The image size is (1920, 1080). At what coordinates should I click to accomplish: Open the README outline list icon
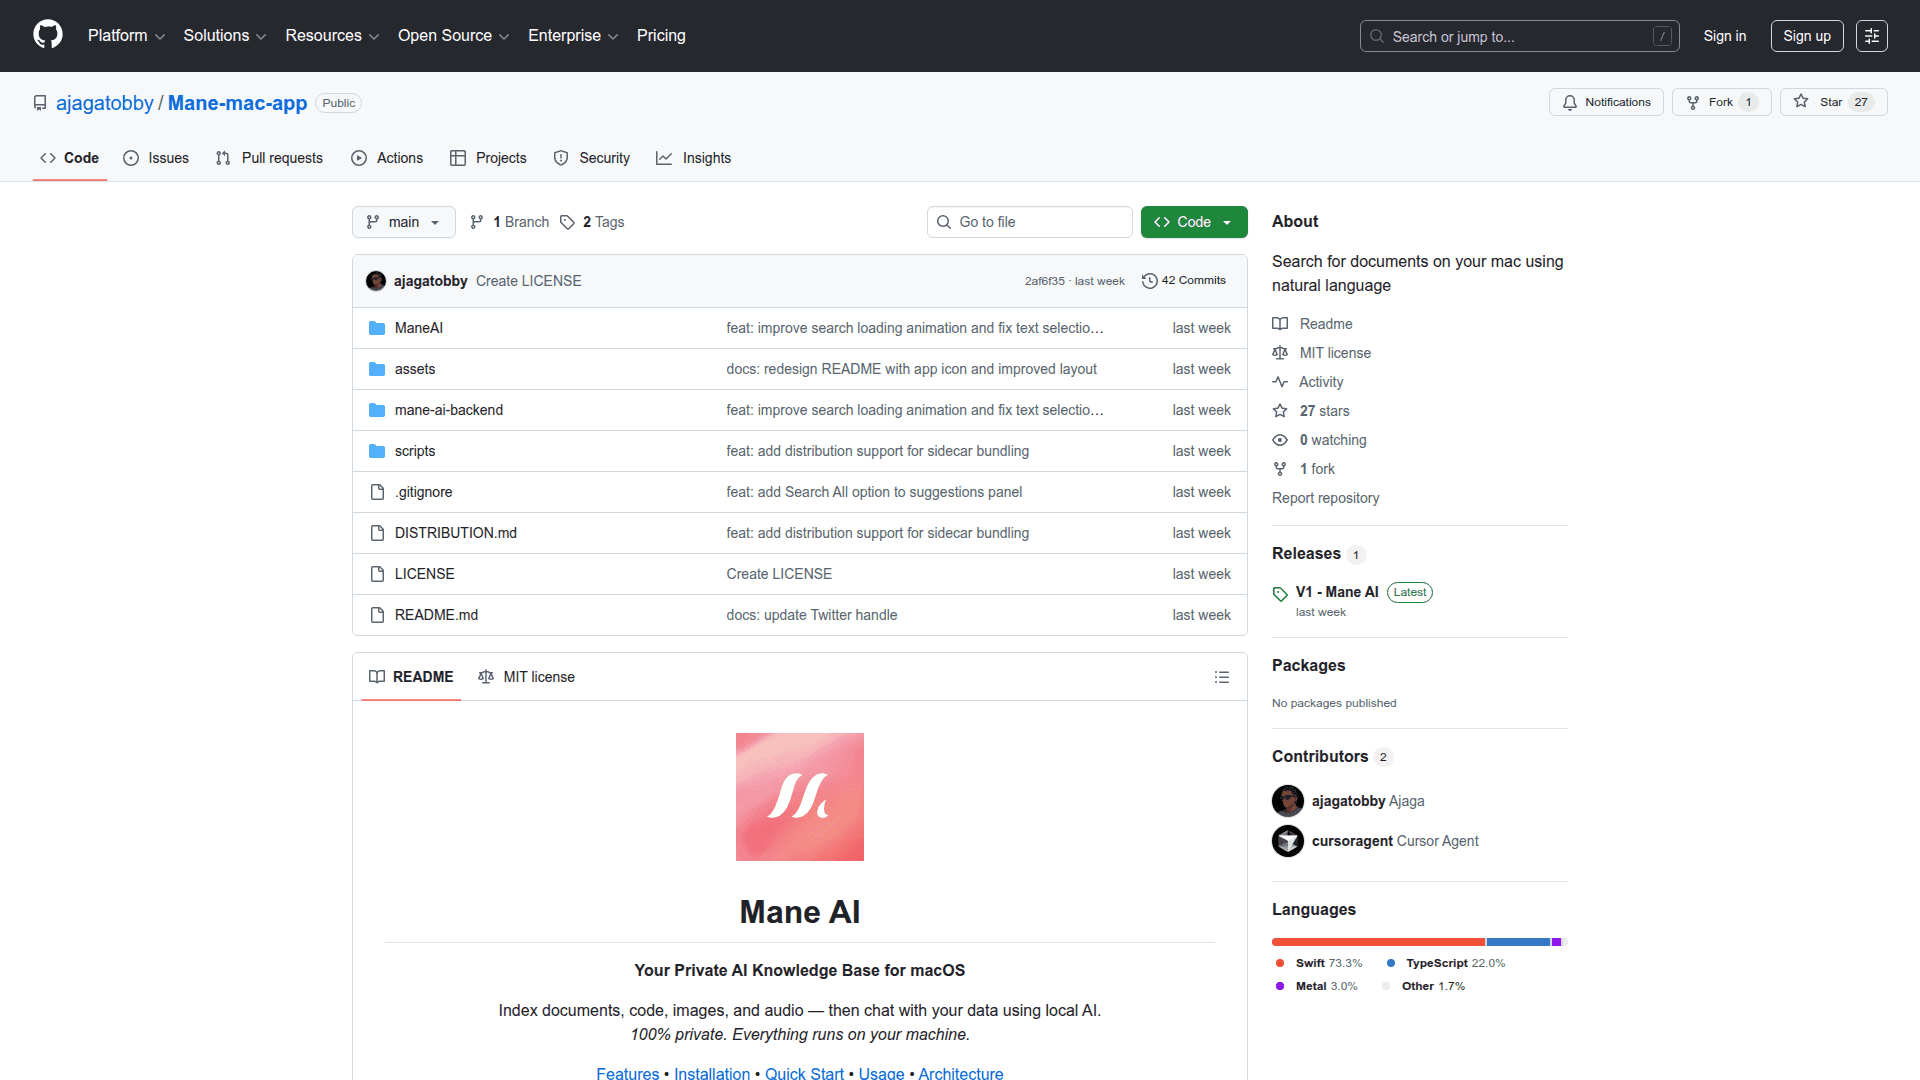(x=1221, y=677)
